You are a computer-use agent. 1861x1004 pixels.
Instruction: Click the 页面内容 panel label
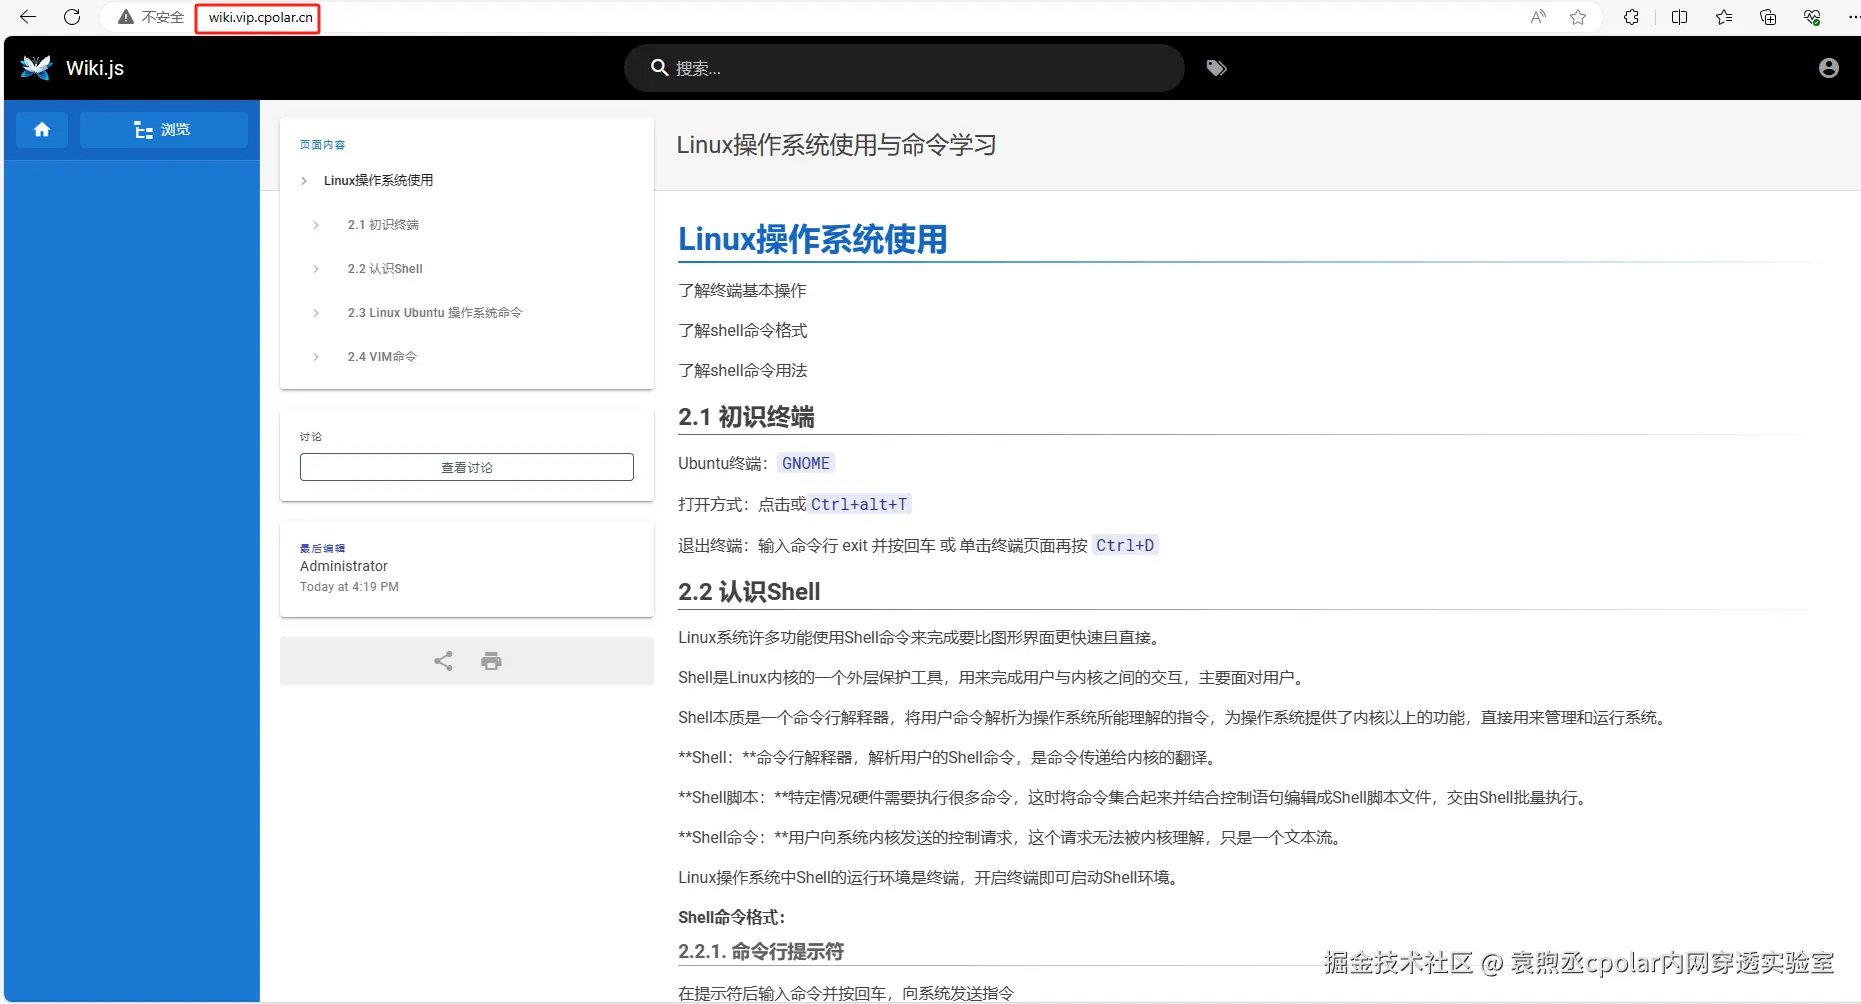point(322,145)
